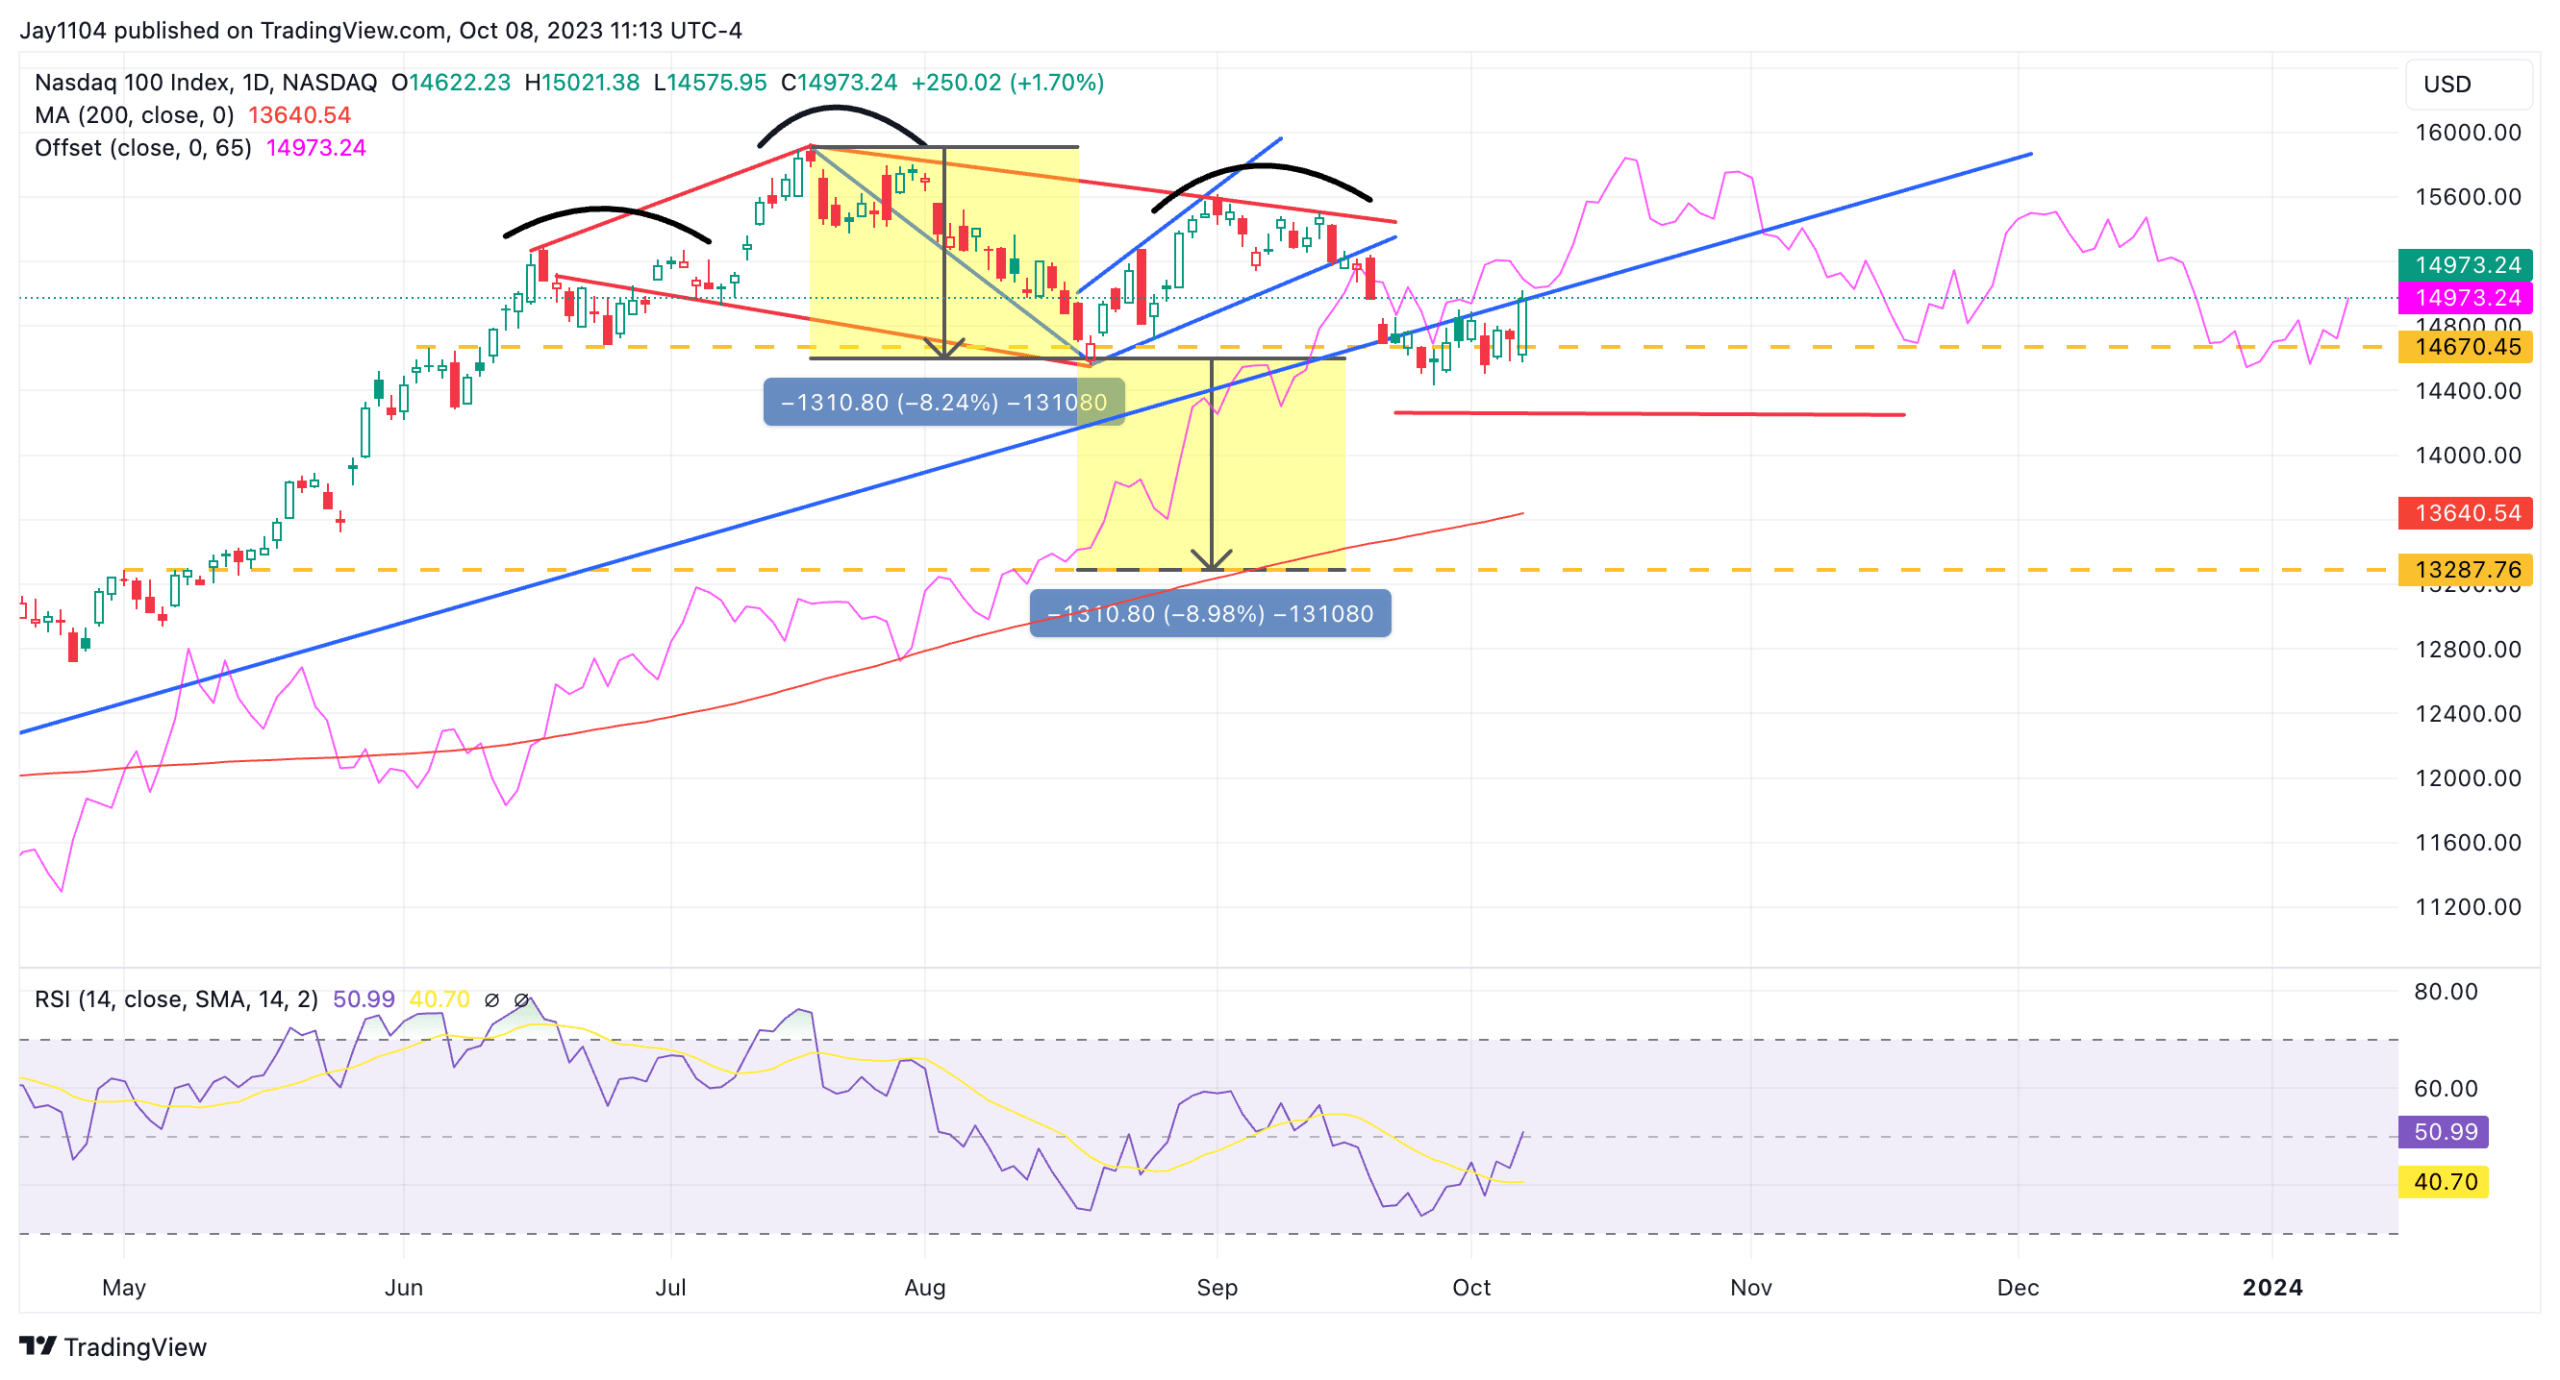Click the 14973.24 value in Offset legend
The height and width of the screenshot is (1380, 2560).
click(315, 148)
